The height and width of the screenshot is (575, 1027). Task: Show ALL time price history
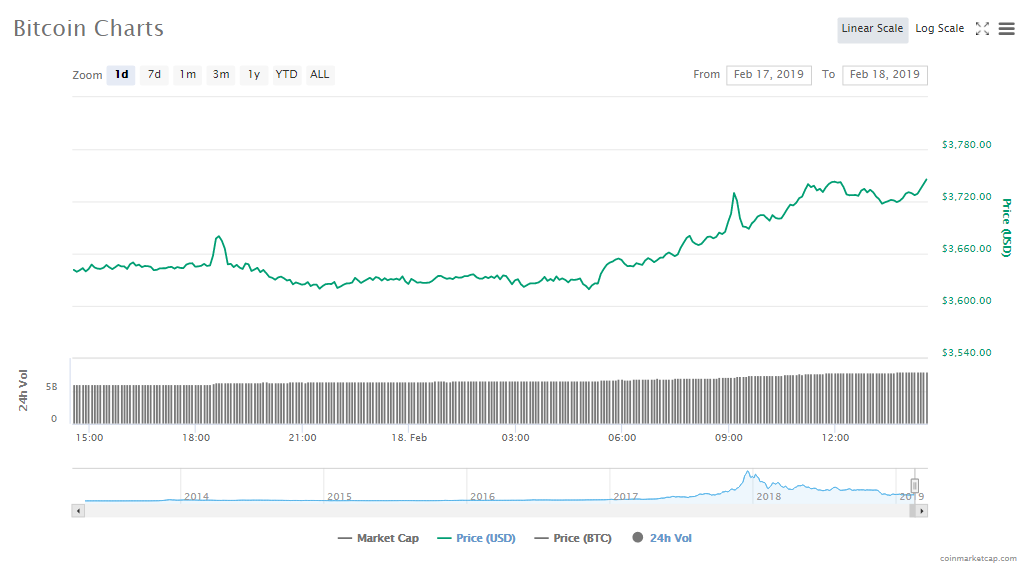coord(320,75)
